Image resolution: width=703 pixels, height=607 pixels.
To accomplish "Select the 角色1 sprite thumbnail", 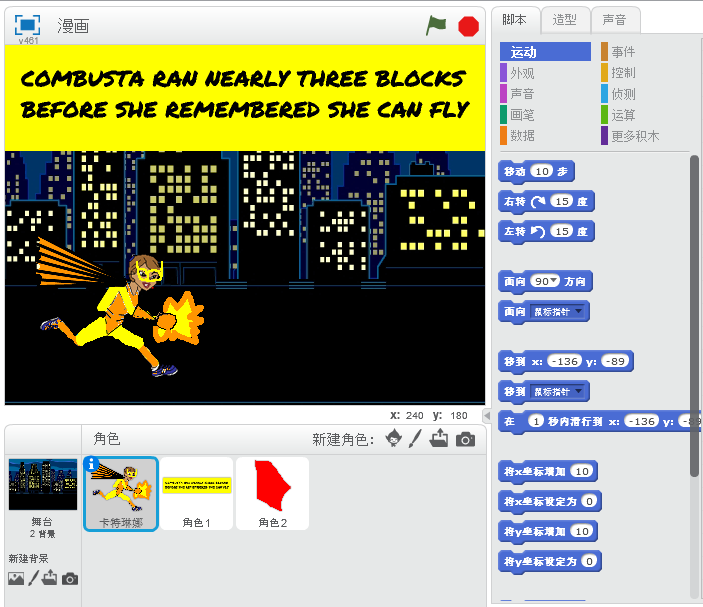I will coord(196,494).
